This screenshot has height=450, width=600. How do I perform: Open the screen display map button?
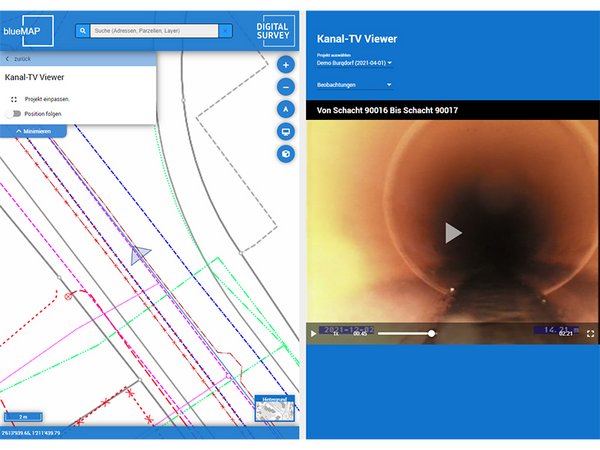286,131
